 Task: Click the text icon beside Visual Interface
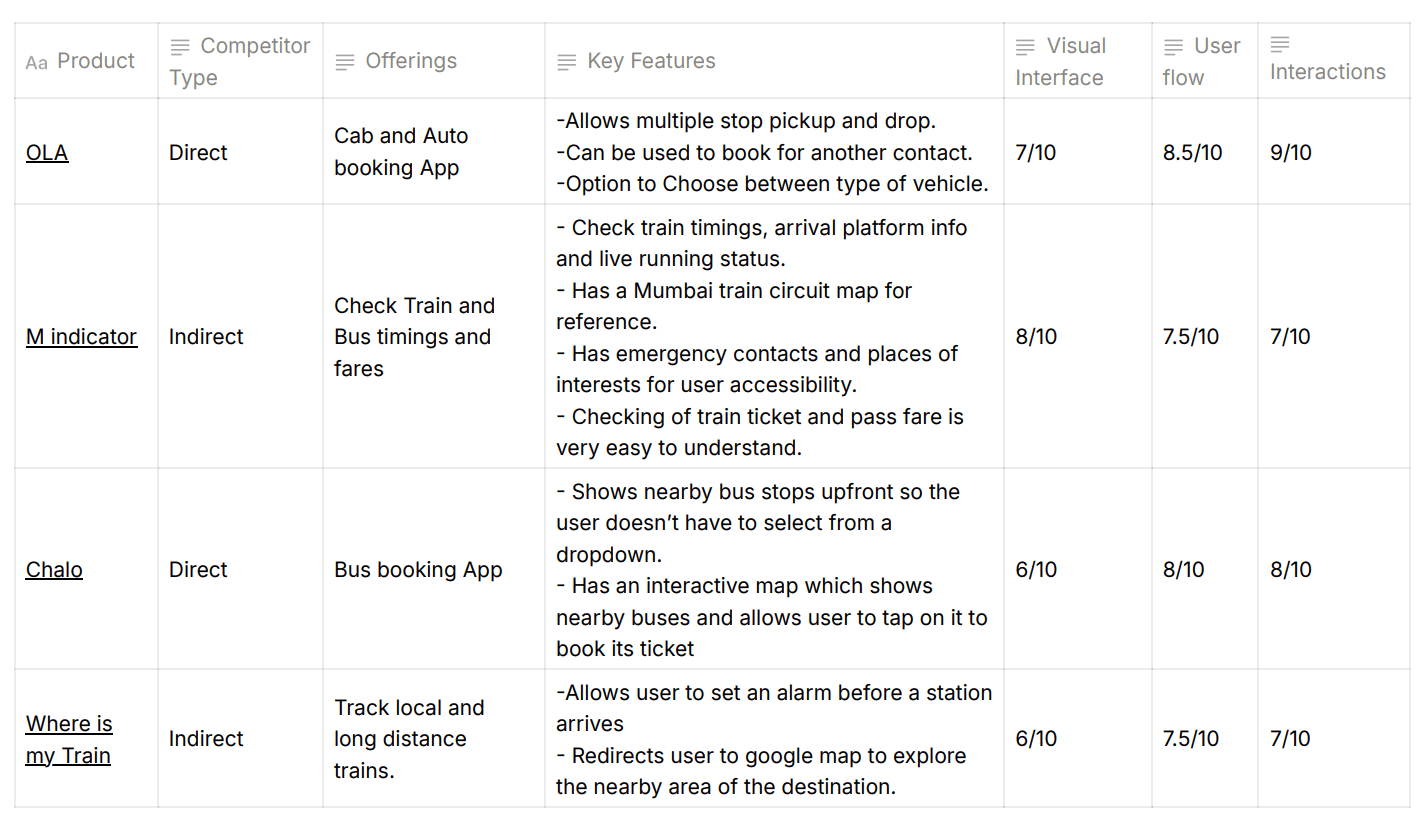click(x=1026, y=46)
